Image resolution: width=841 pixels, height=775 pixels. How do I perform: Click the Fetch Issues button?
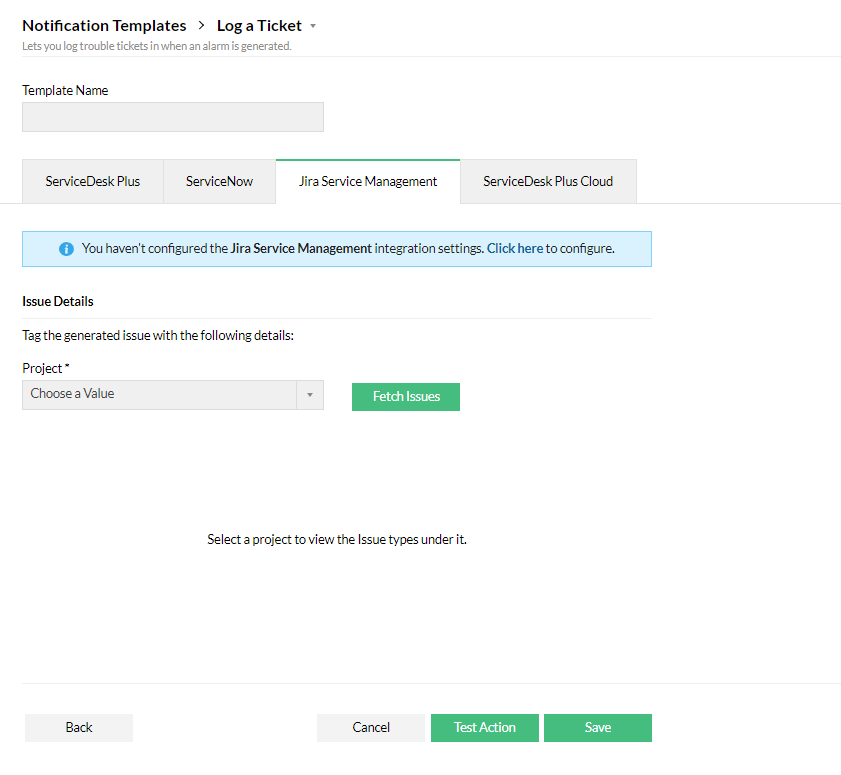click(406, 397)
